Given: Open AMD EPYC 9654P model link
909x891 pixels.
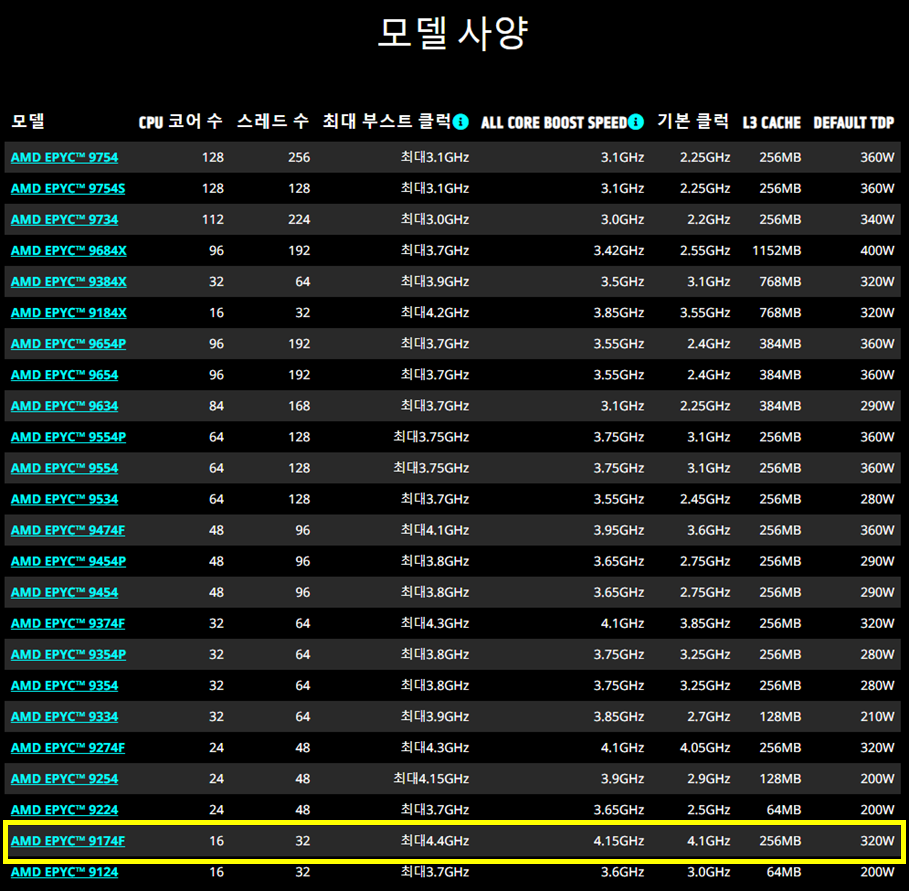Looking at the screenshot, I should 68,344.
